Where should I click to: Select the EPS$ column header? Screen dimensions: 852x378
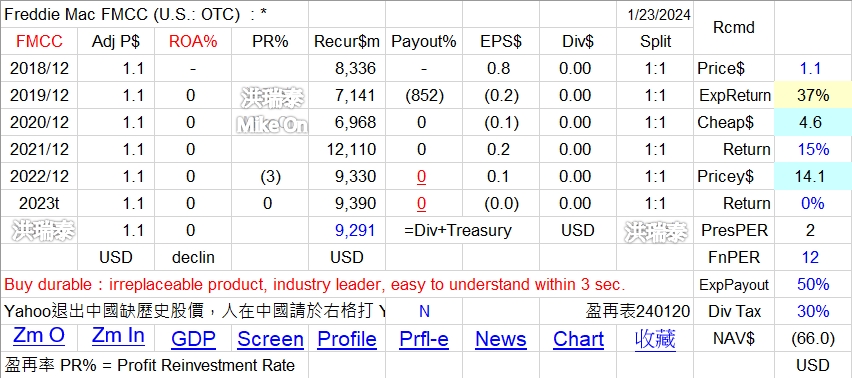click(500, 41)
